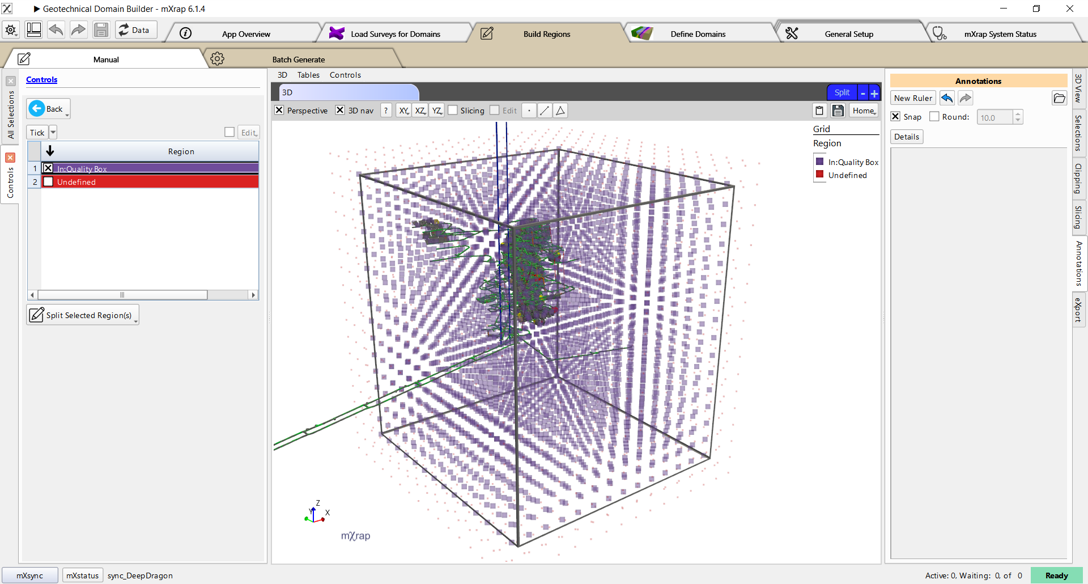Image resolution: width=1088 pixels, height=584 pixels.
Task: Click the clipboard copy icon in 3D toolbar
Action: [x=819, y=110]
